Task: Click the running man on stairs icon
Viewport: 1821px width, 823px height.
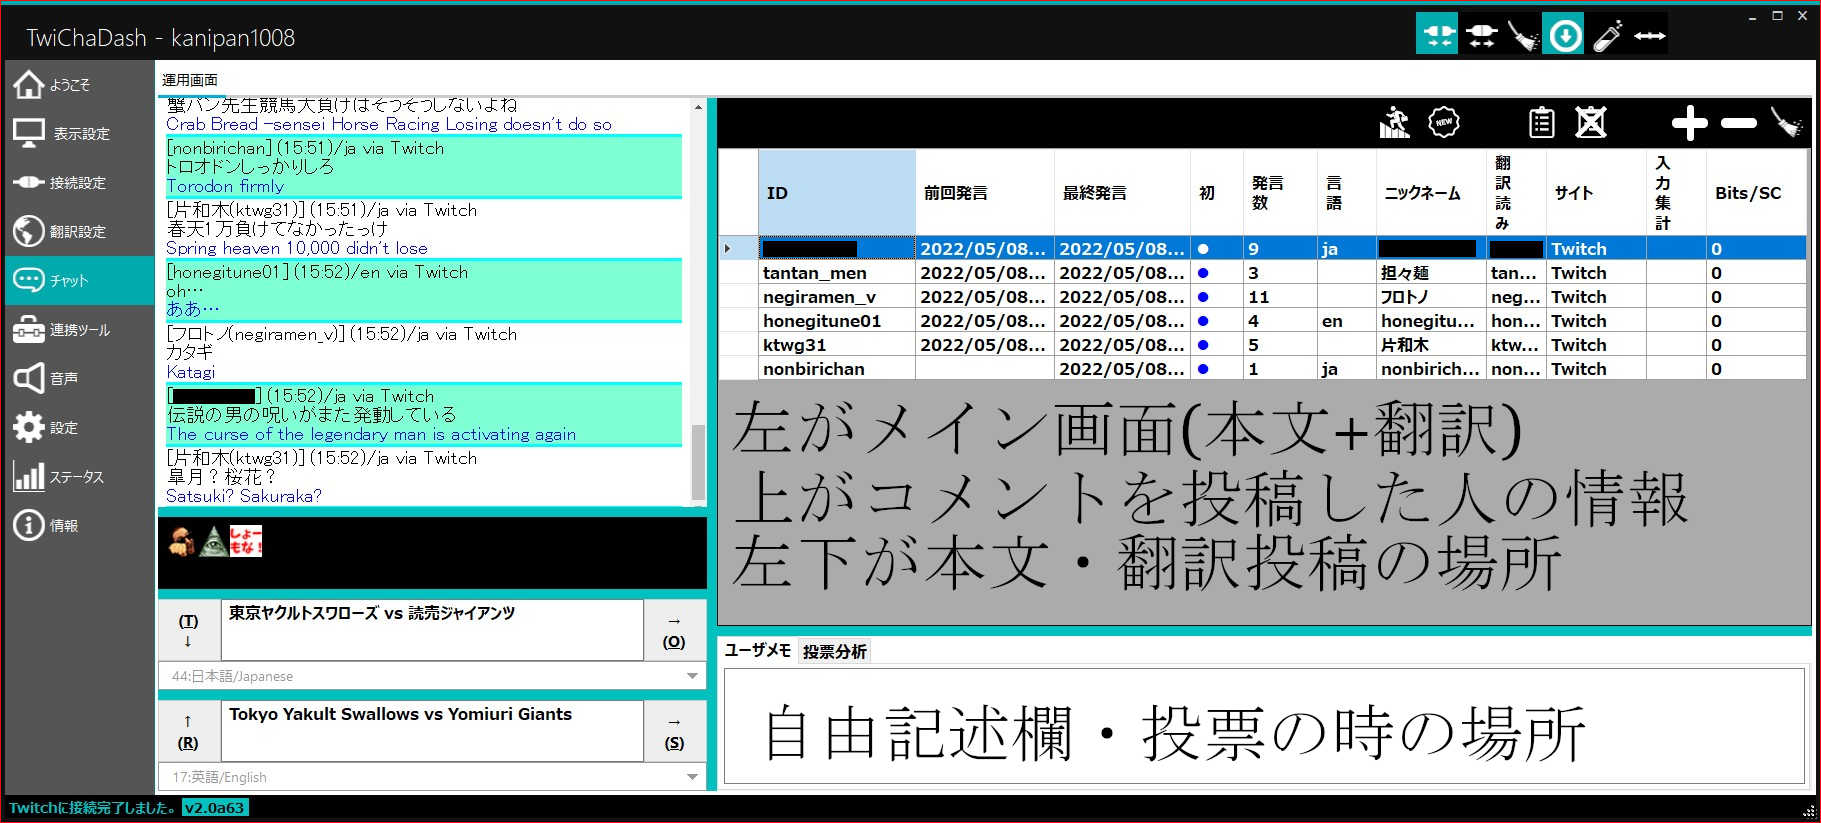Action: pos(1394,123)
